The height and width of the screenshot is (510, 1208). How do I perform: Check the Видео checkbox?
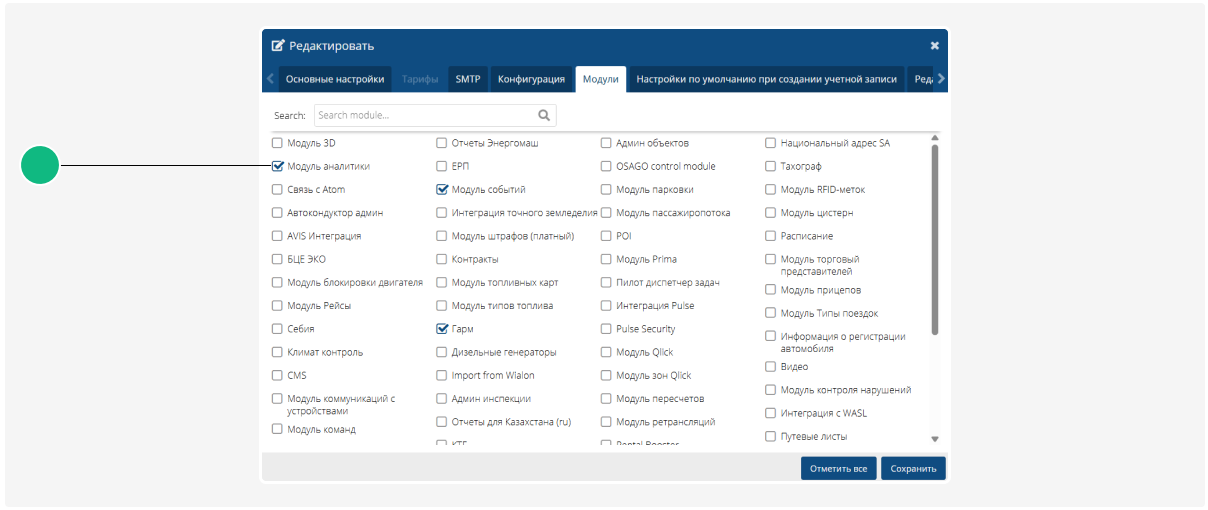[x=771, y=366]
